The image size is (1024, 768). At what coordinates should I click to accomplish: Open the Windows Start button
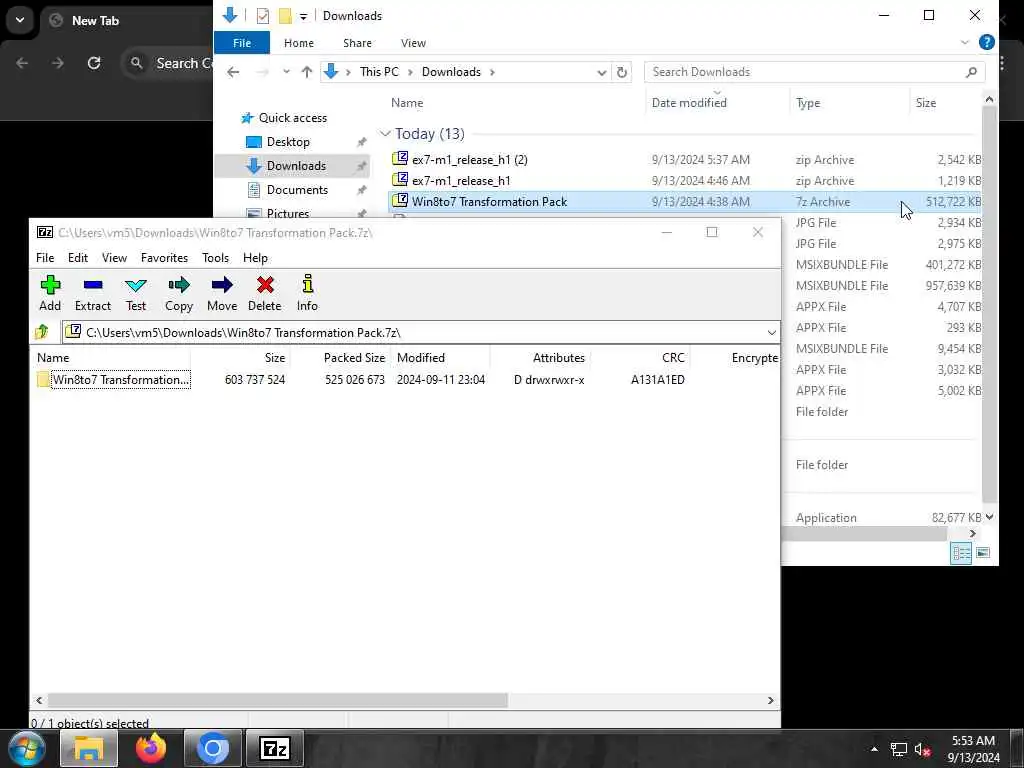click(26, 749)
